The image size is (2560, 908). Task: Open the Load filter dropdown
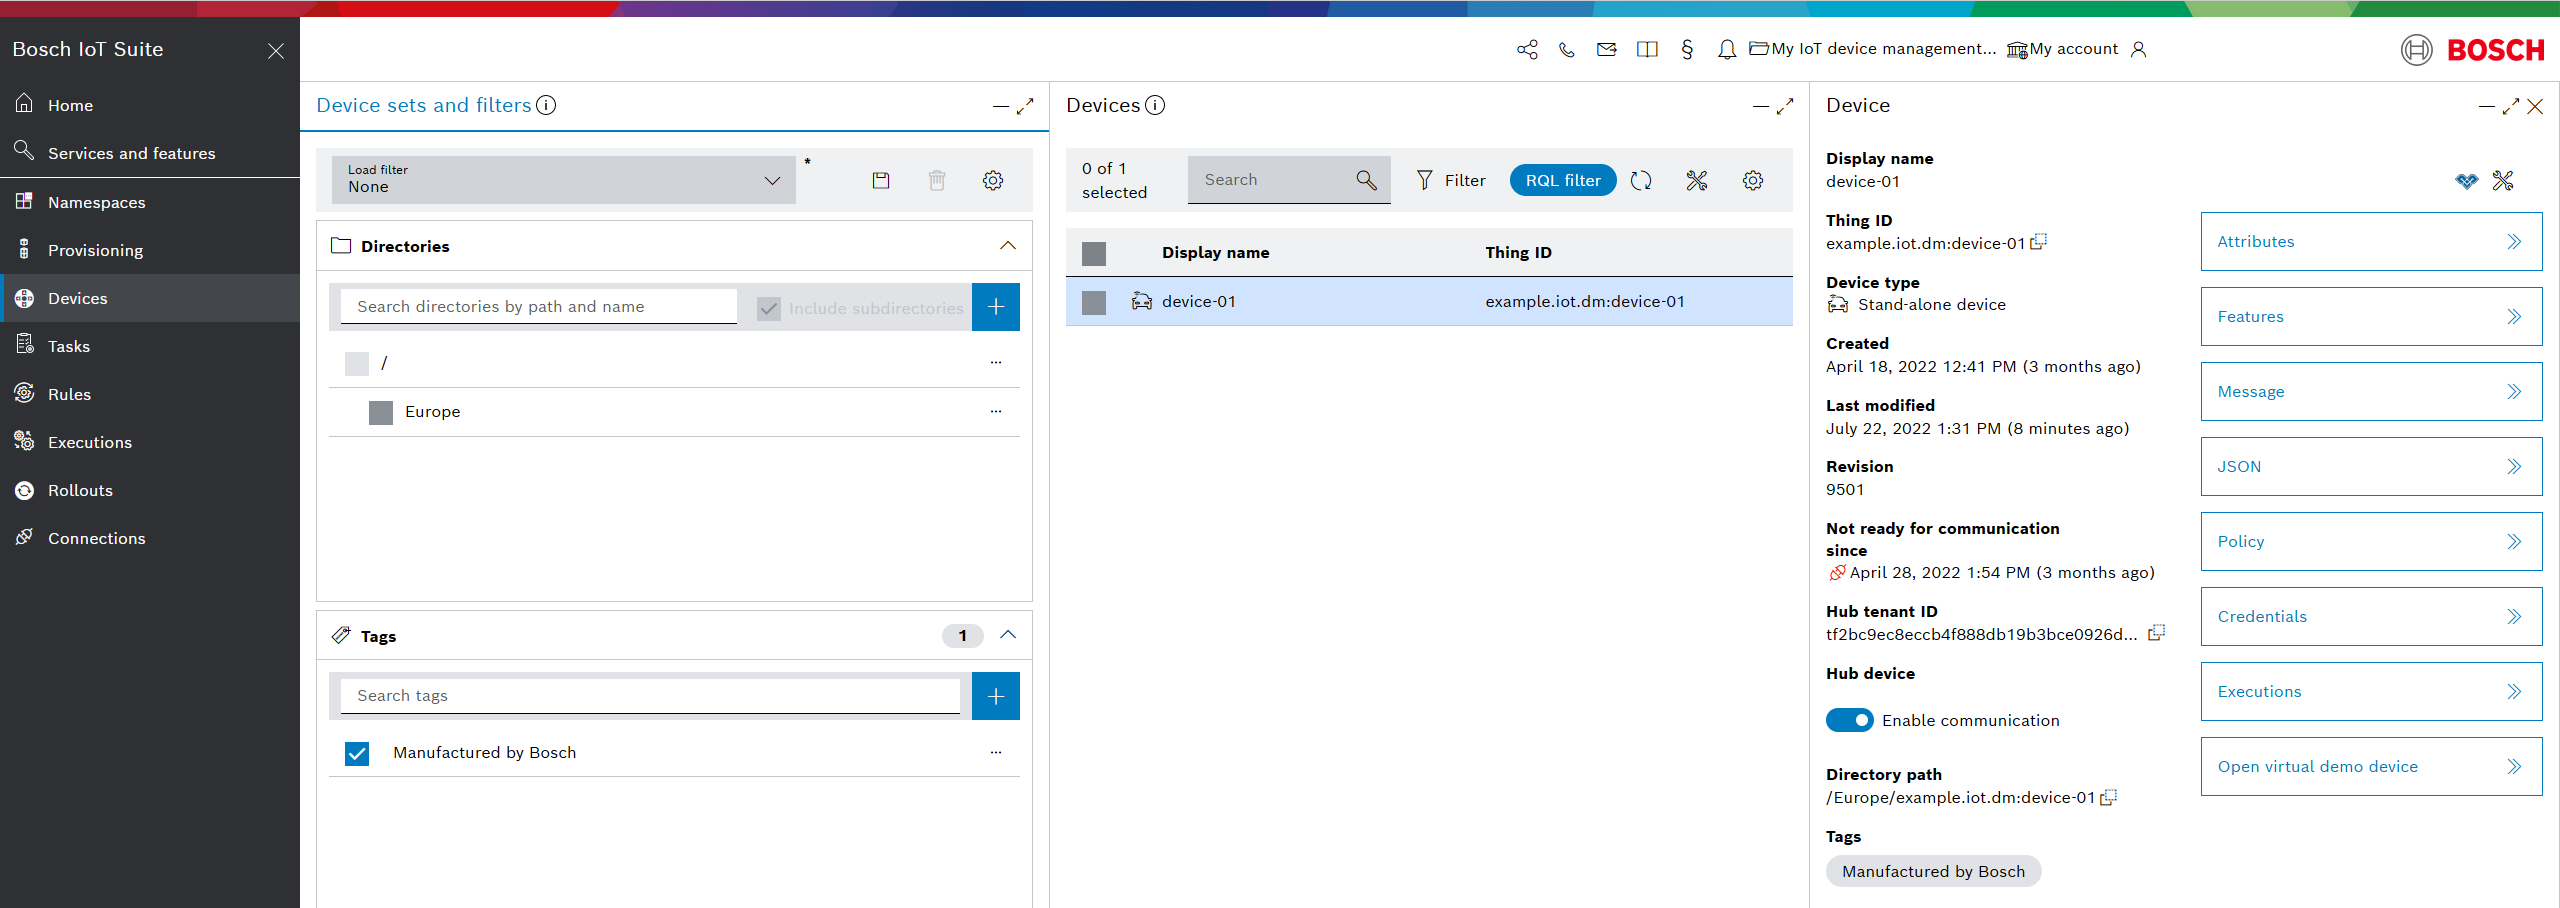(x=564, y=180)
